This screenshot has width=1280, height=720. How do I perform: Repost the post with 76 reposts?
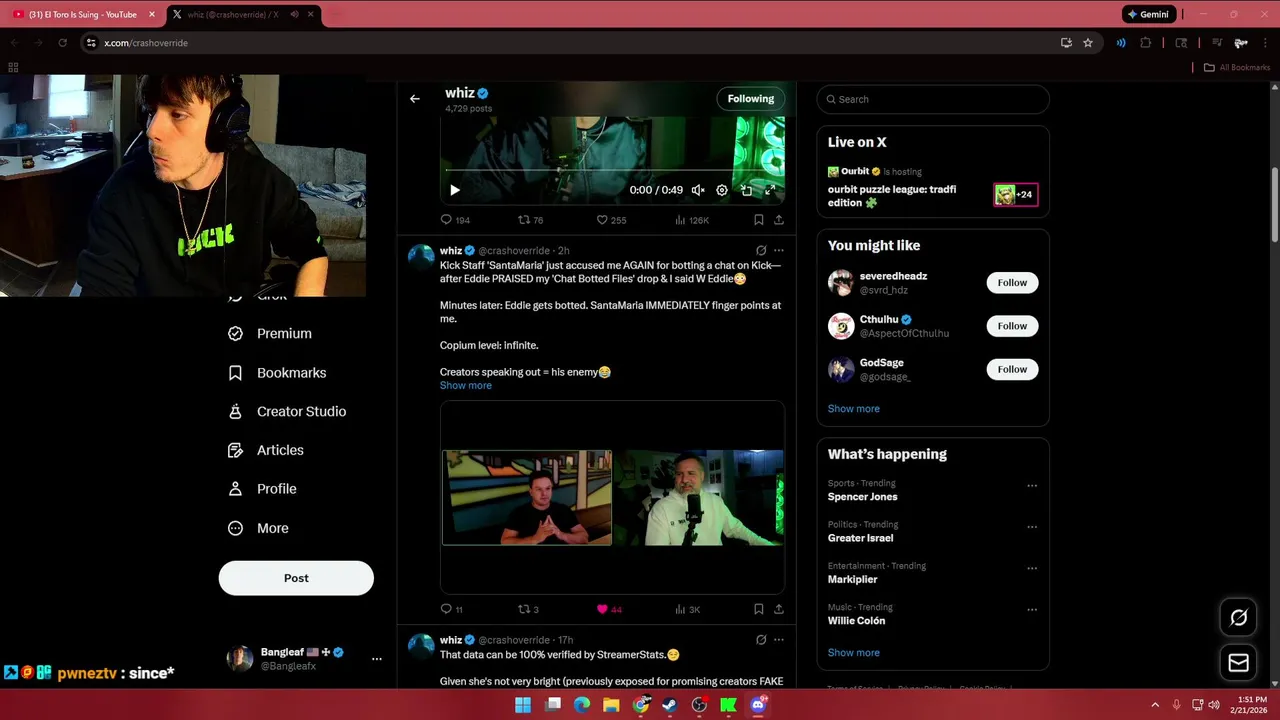point(530,220)
